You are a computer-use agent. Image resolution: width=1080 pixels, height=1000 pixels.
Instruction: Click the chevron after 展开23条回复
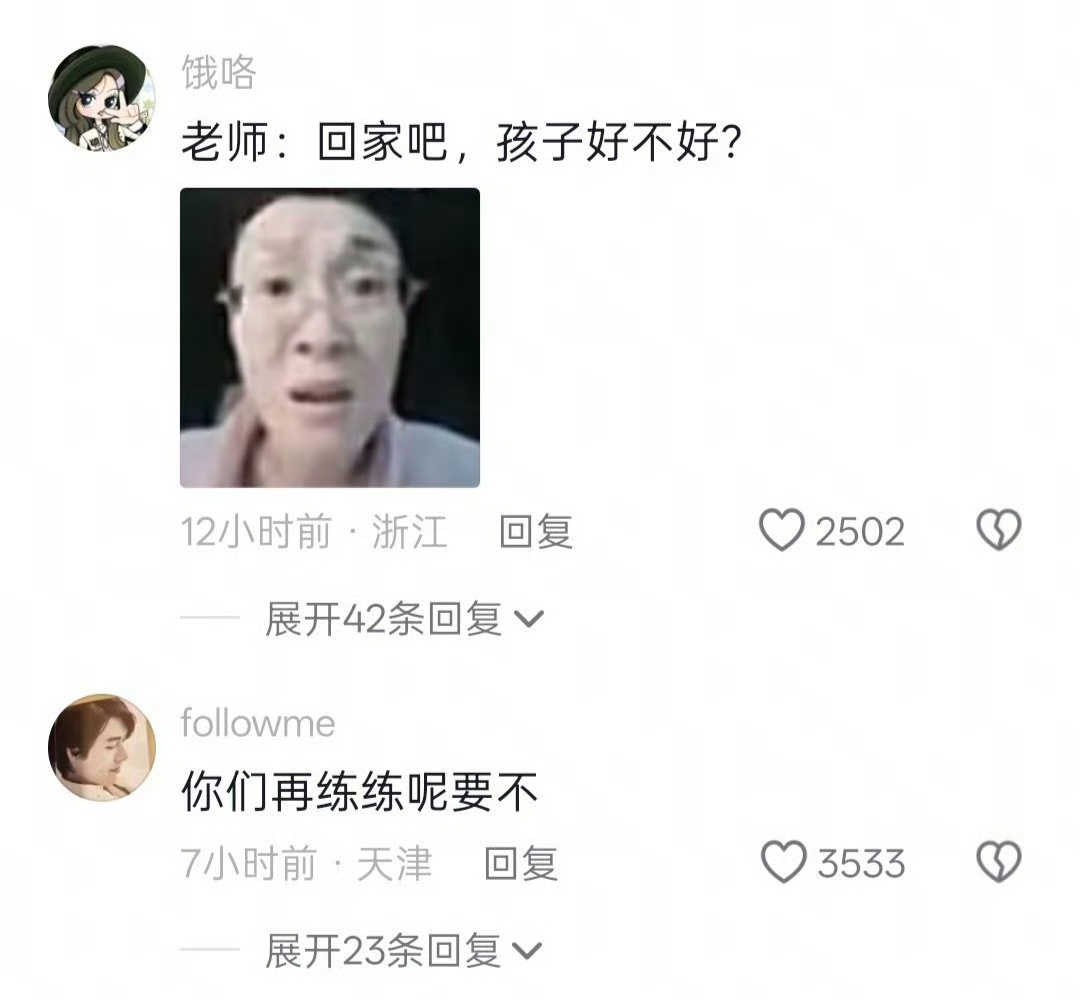tap(528, 951)
